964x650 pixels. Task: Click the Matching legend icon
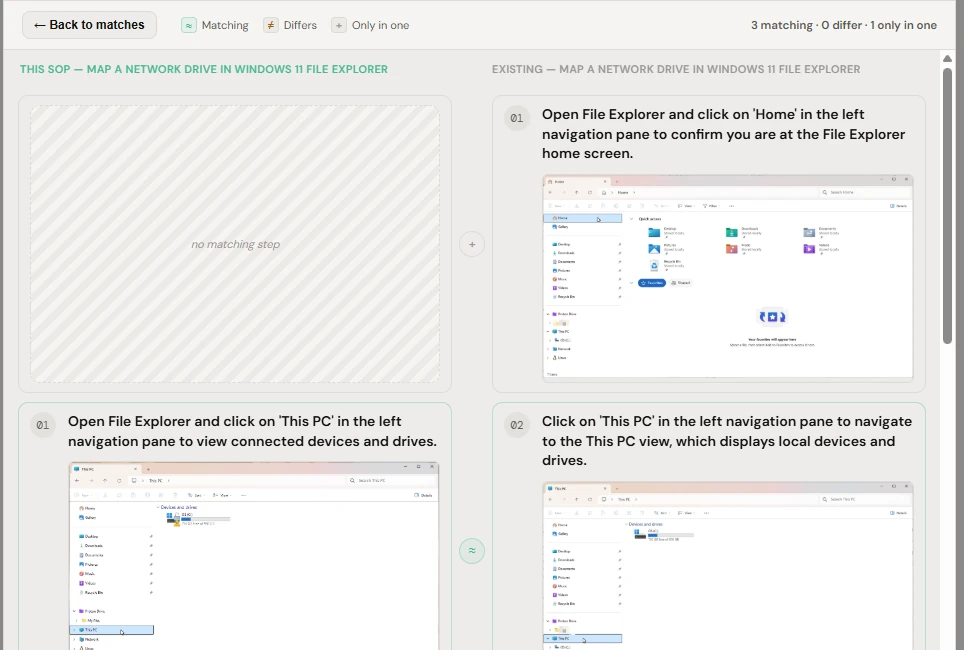point(189,25)
